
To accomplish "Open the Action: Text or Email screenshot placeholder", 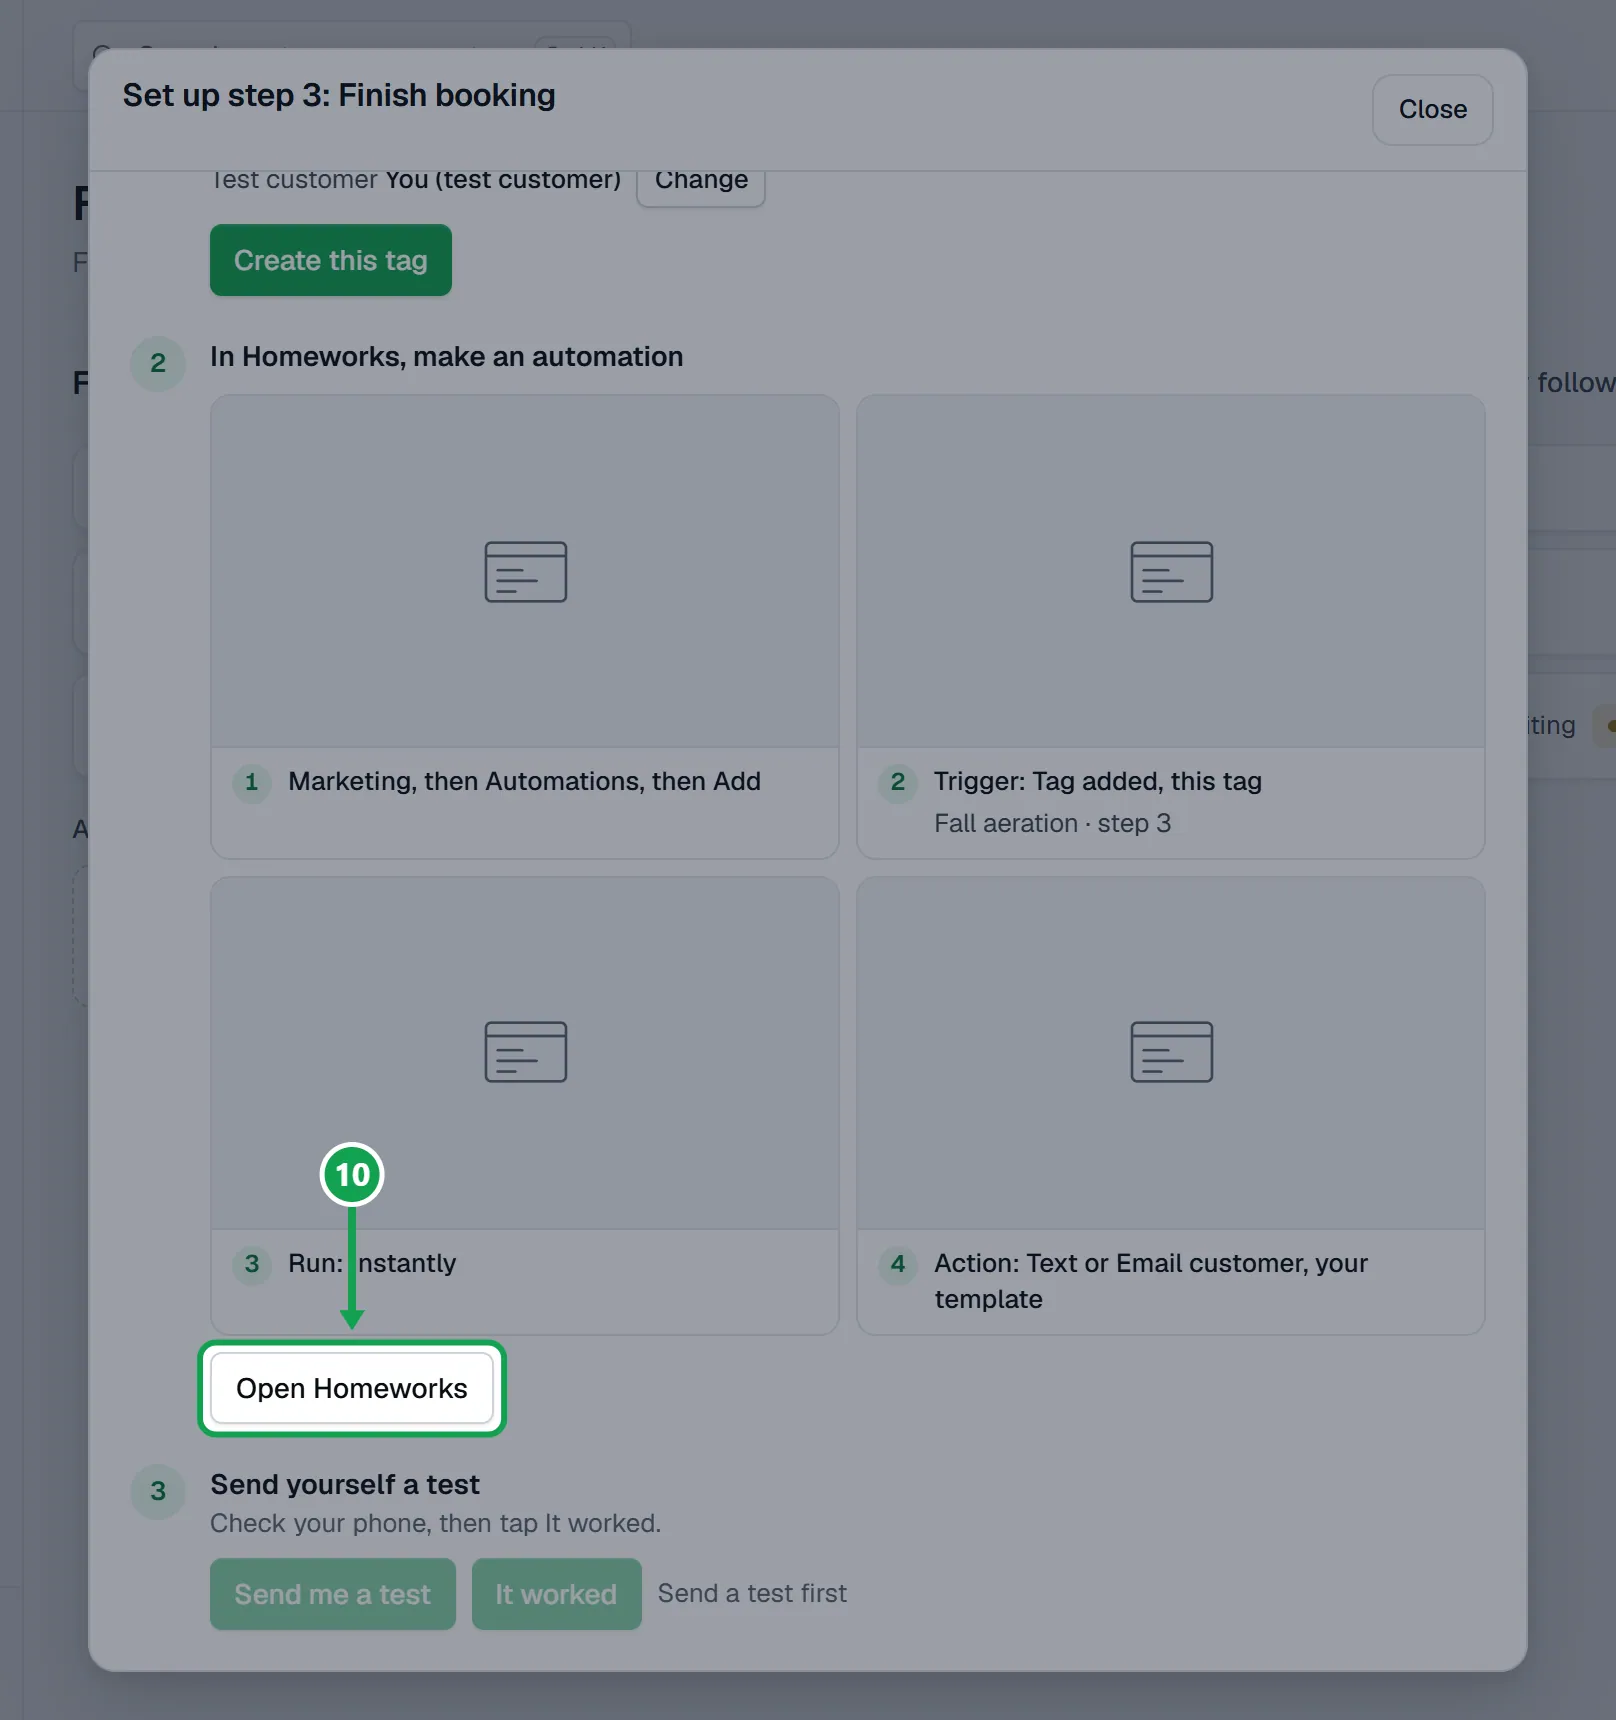I will click(1171, 1052).
